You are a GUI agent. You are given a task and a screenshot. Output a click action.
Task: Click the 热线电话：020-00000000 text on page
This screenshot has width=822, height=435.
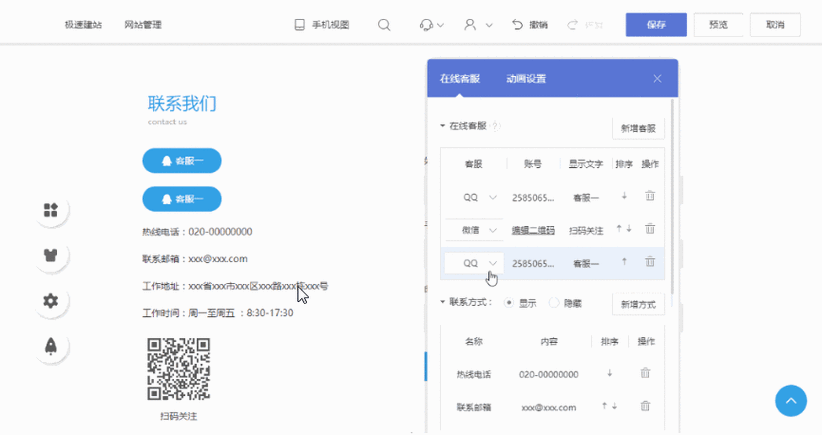(x=197, y=232)
